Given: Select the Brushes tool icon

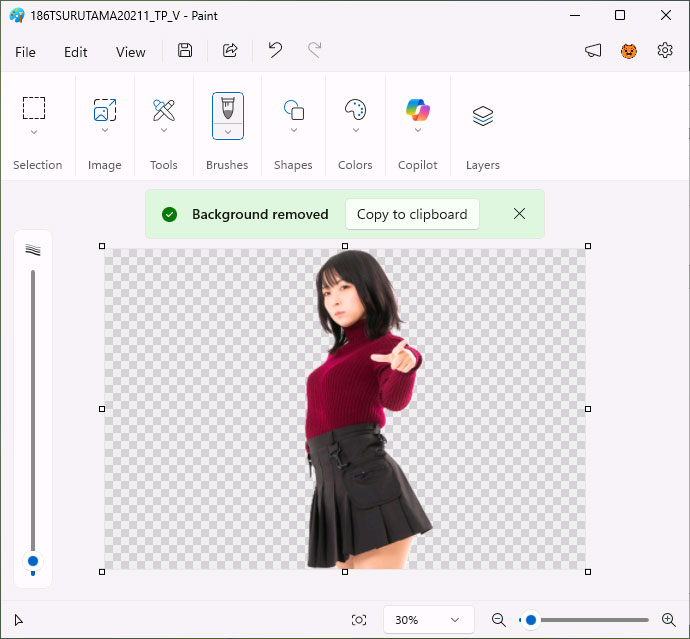Looking at the screenshot, I should point(228,108).
